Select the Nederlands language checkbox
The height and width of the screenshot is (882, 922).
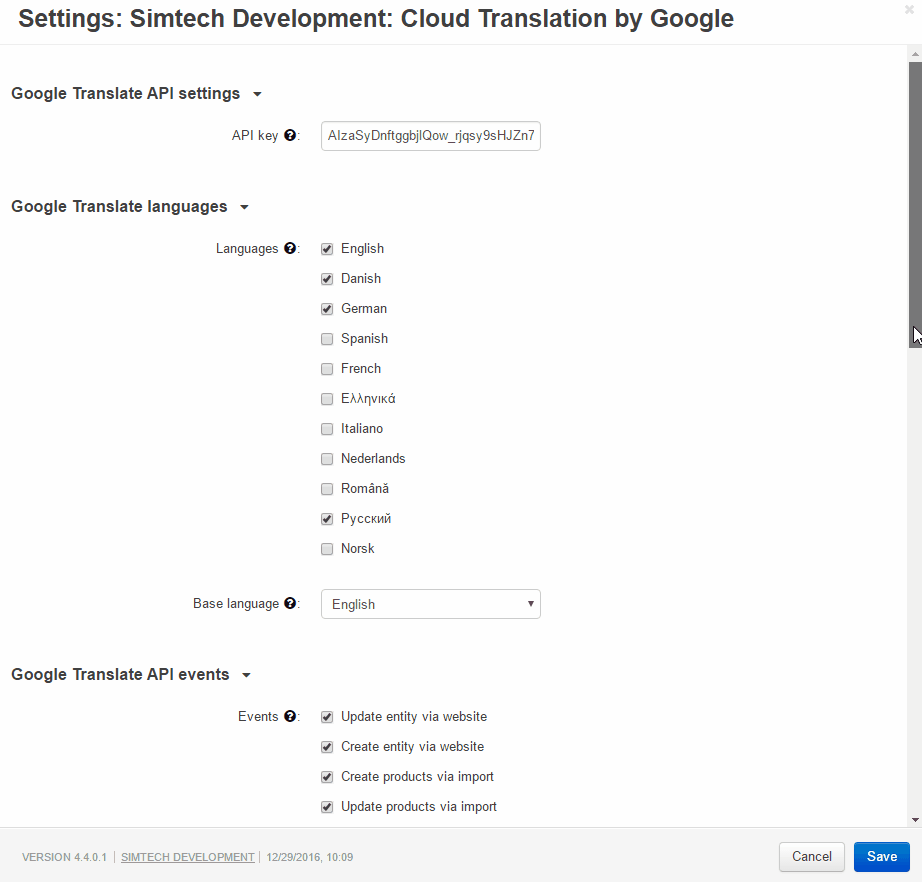click(327, 459)
